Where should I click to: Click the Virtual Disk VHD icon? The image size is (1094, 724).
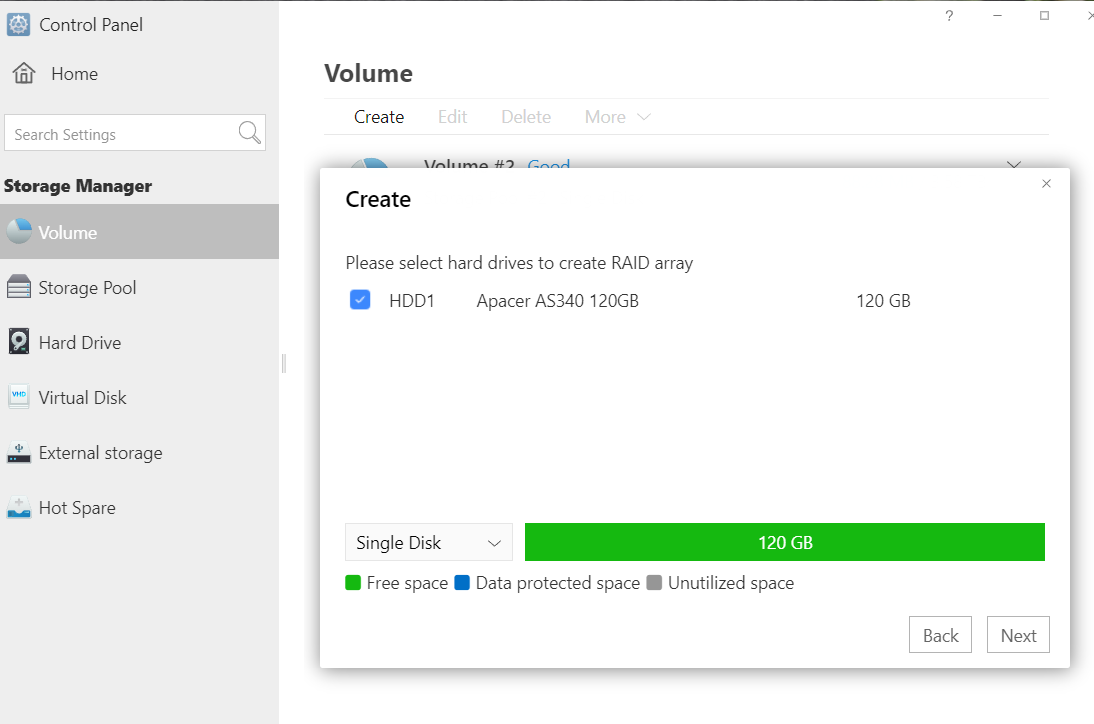[19, 397]
